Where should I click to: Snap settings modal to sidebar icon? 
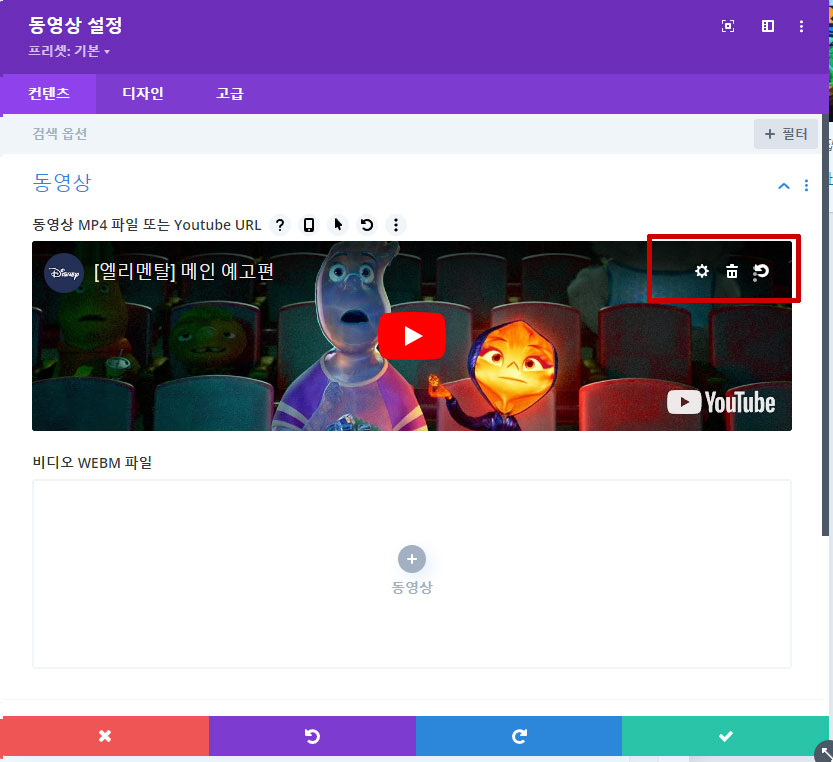pyautogui.click(x=768, y=26)
